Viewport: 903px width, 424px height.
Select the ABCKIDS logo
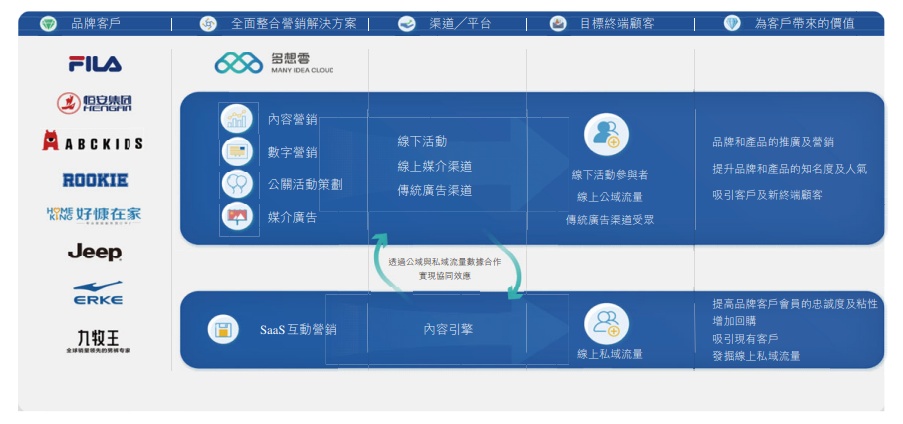click(x=92, y=142)
